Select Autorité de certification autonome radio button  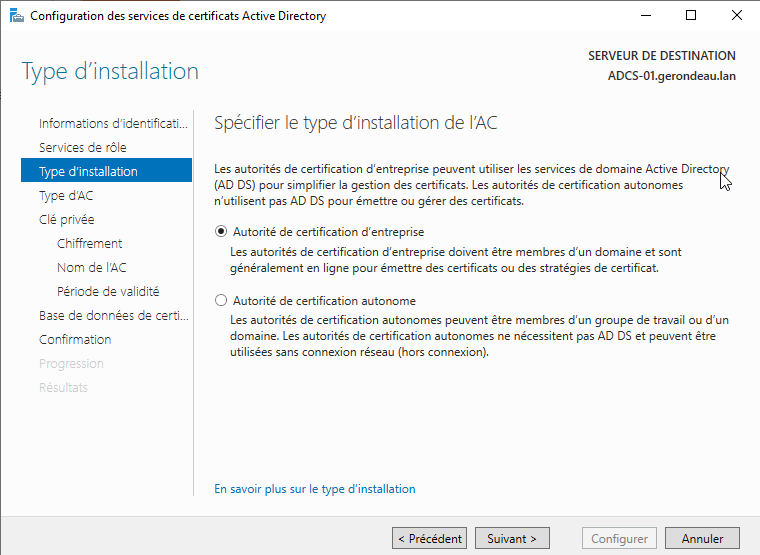[x=221, y=301]
